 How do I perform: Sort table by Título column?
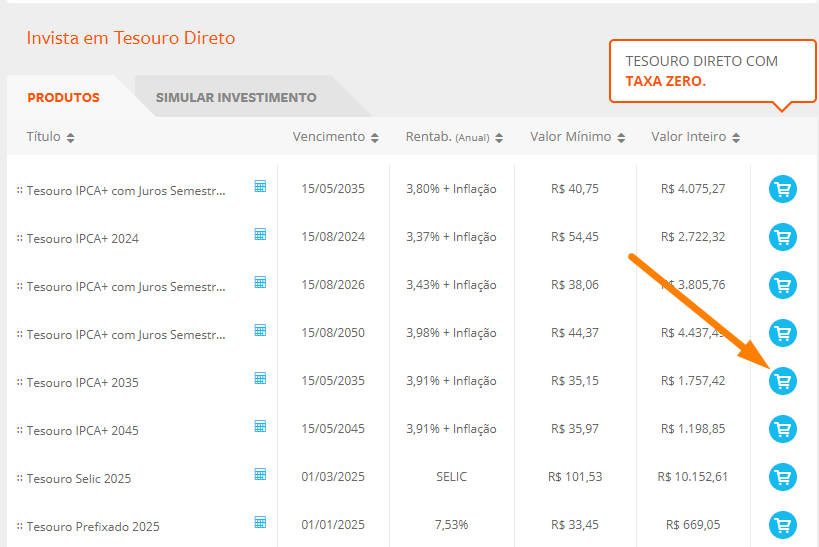pos(50,137)
